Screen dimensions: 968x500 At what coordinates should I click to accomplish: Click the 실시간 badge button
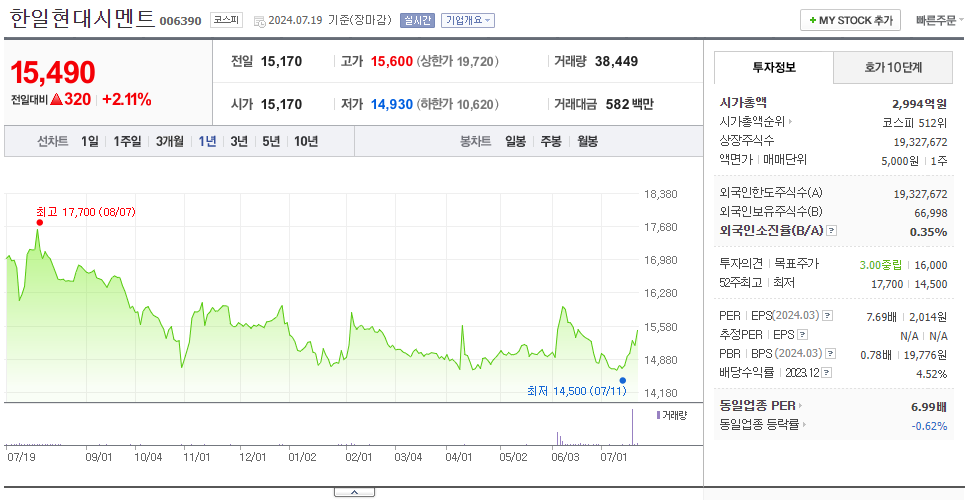pyautogui.click(x=417, y=20)
